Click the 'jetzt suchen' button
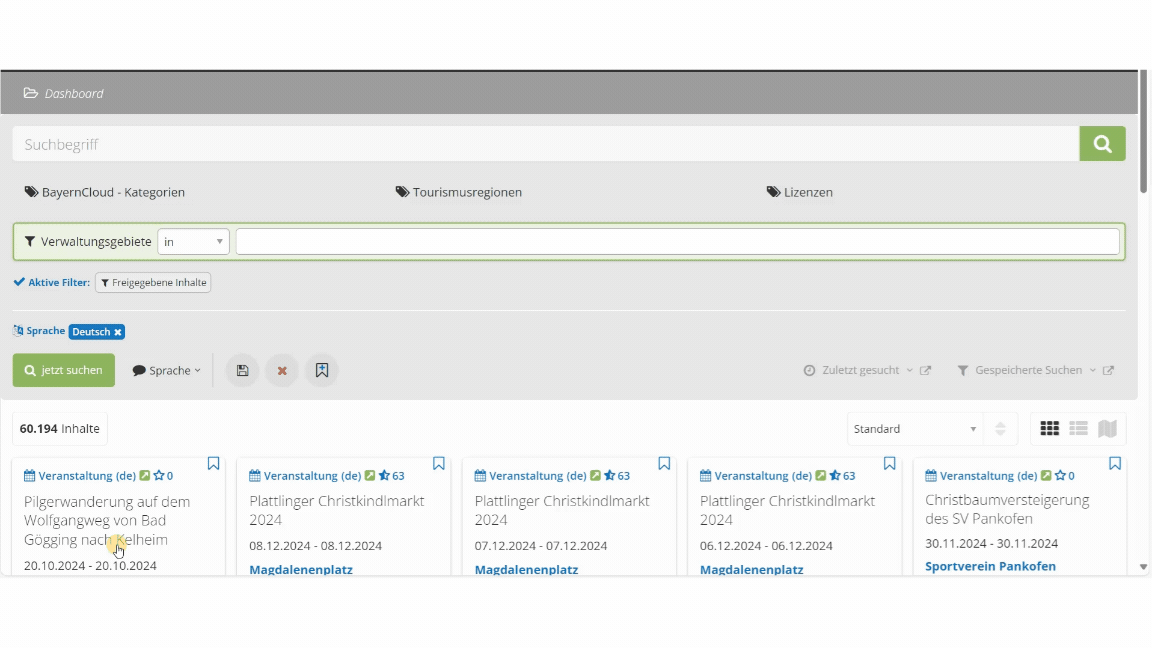Viewport: 1152px width, 648px height. (64, 370)
